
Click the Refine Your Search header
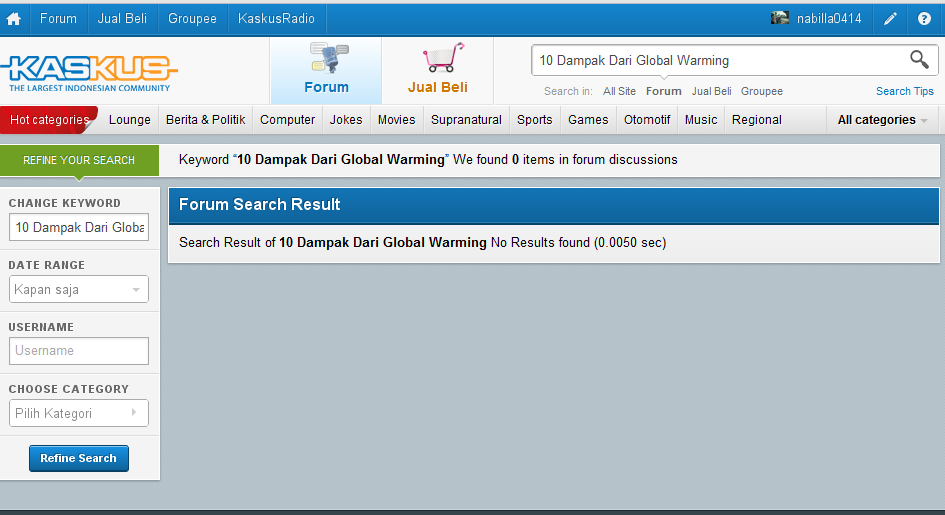79,160
